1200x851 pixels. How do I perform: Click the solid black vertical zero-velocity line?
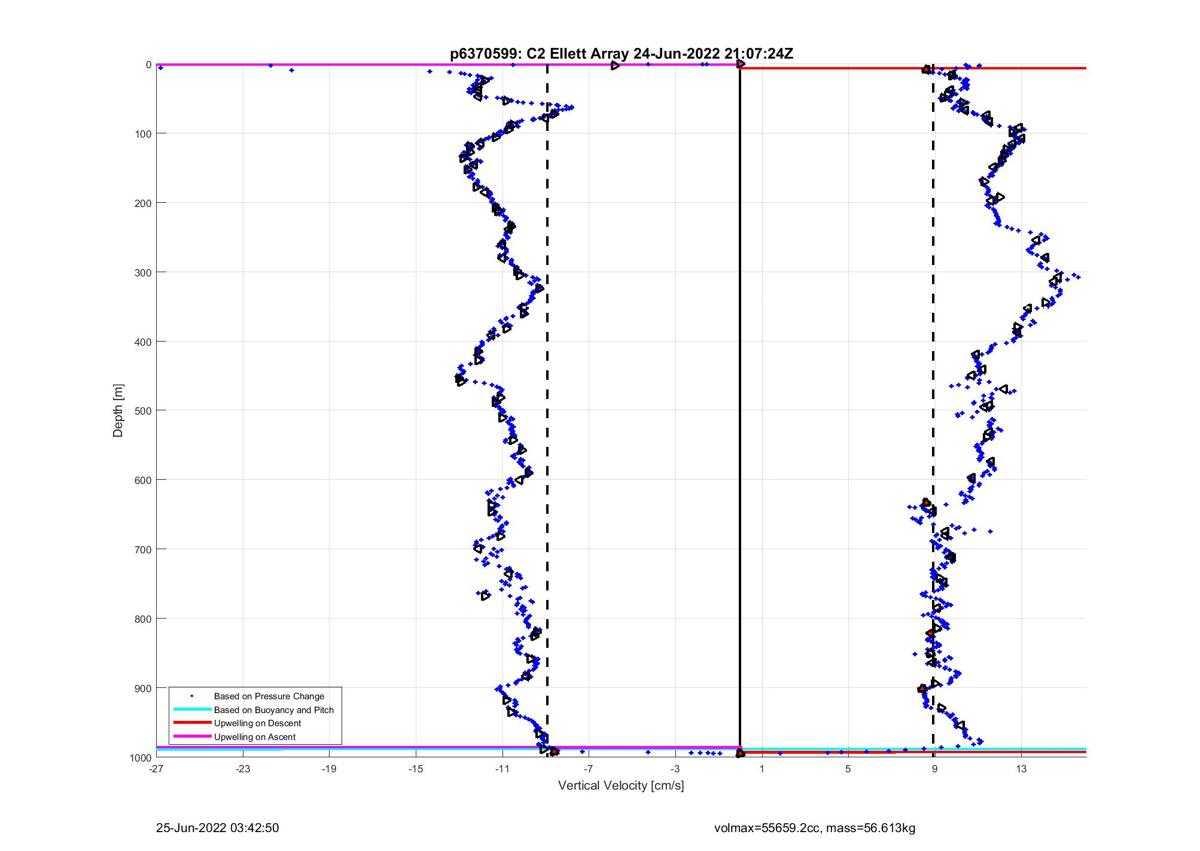click(740, 410)
